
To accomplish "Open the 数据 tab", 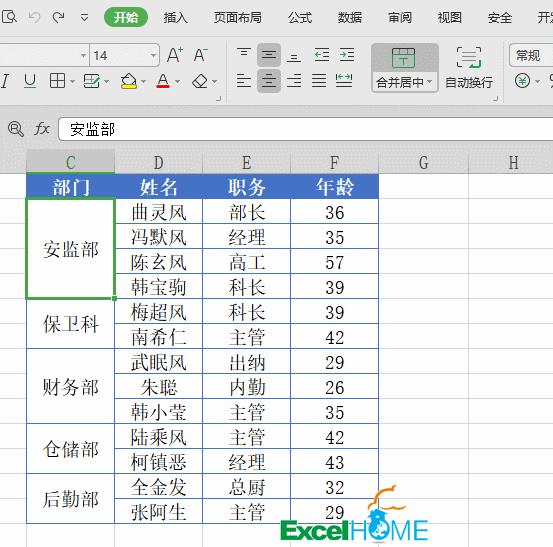I will click(350, 17).
